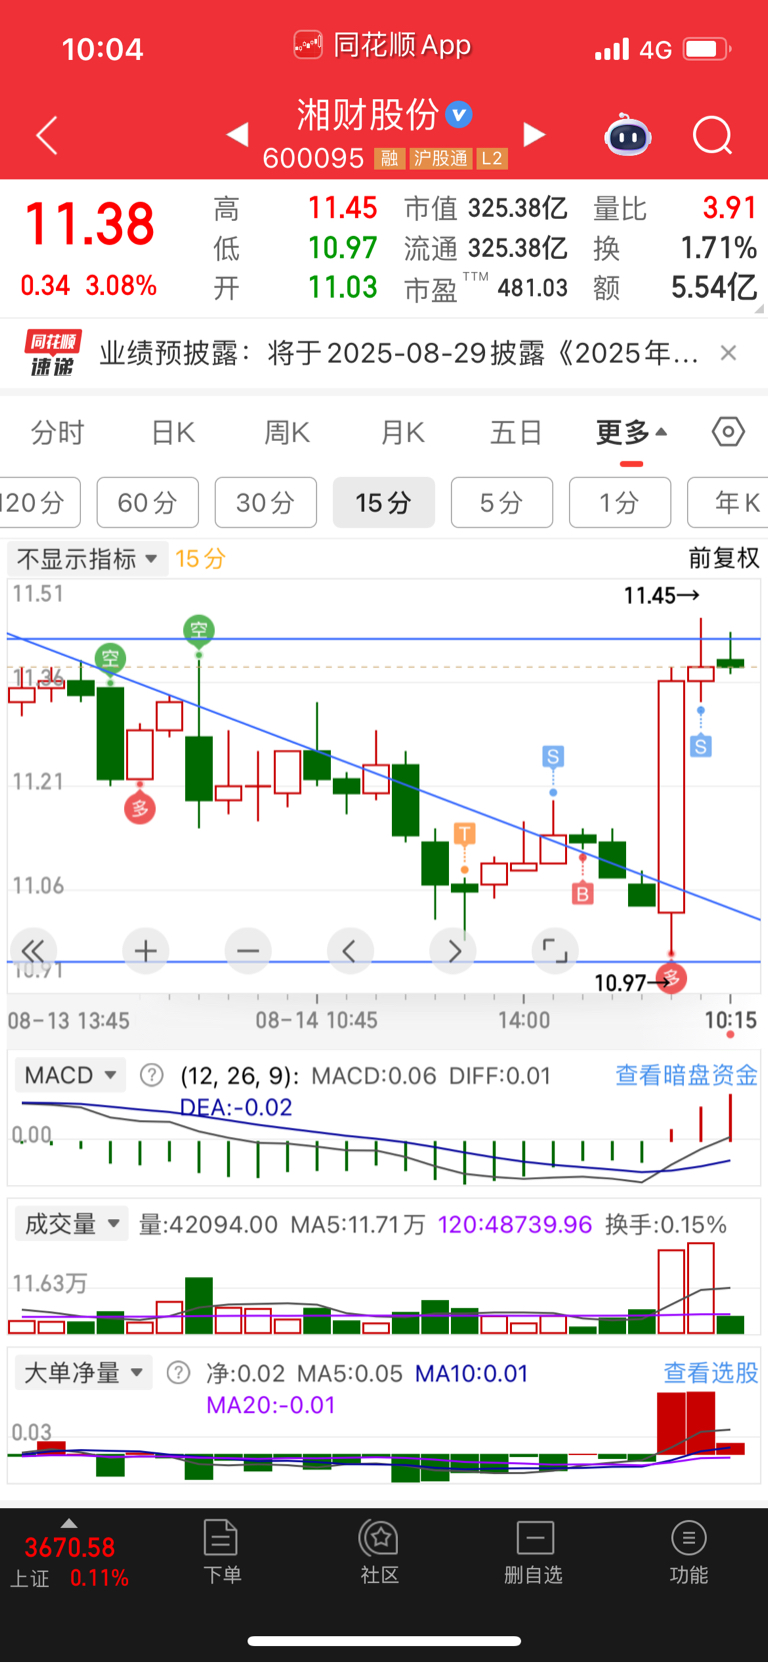
Task: Tap the 15分 orange period label
Action: pyautogui.click(x=200, y=558)
